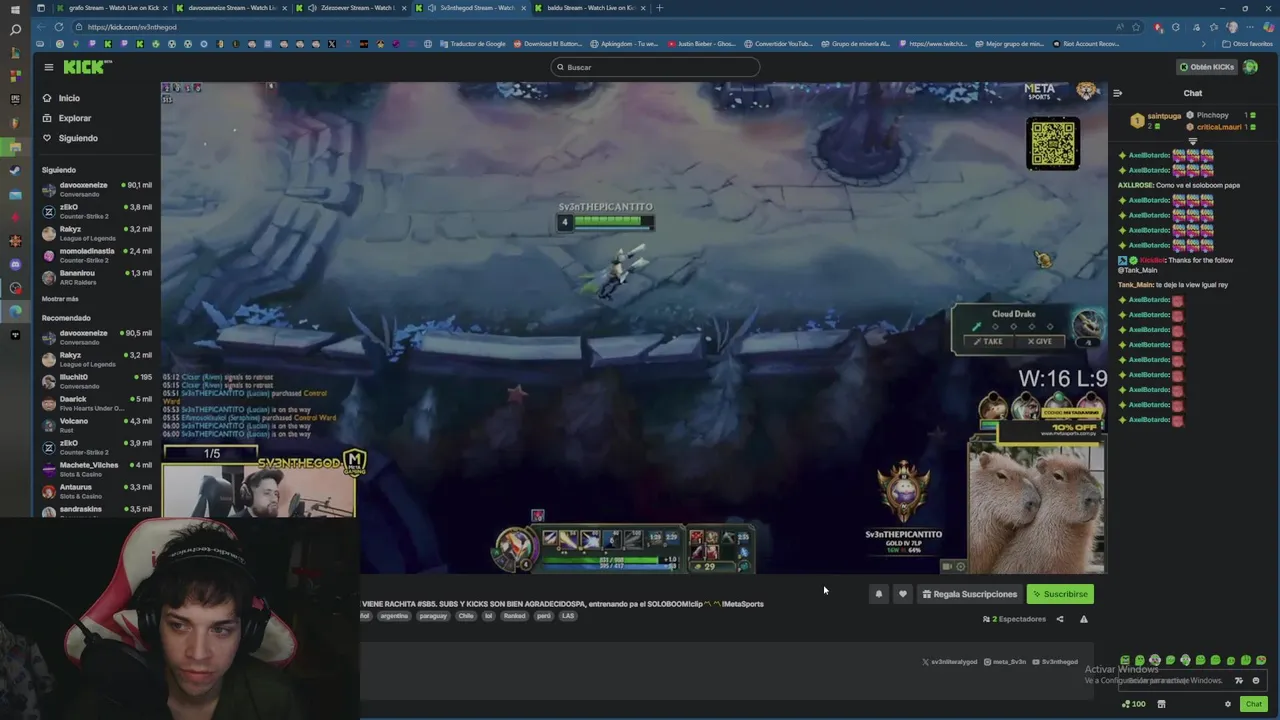Switch to grafo Stream browser tab
The image size is (1280, 720).
(110, 8)
